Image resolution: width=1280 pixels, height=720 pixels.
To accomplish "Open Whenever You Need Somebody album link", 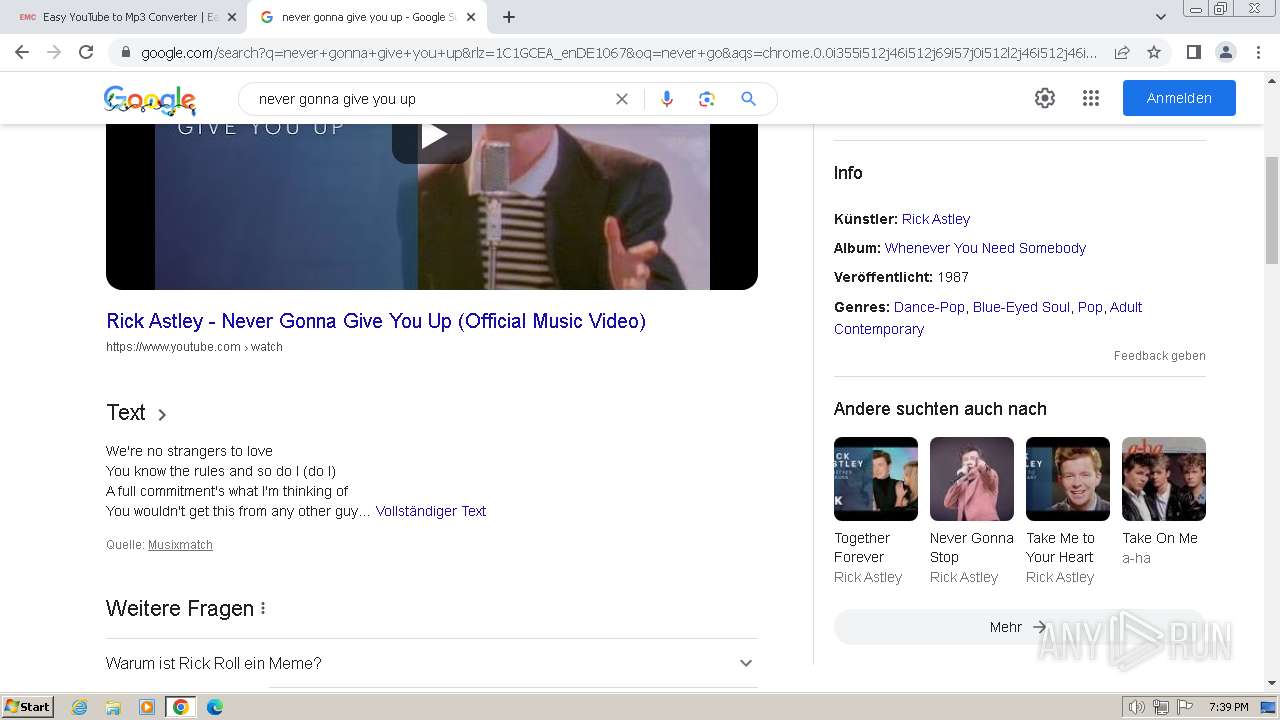I will click(x=985, y=248).
